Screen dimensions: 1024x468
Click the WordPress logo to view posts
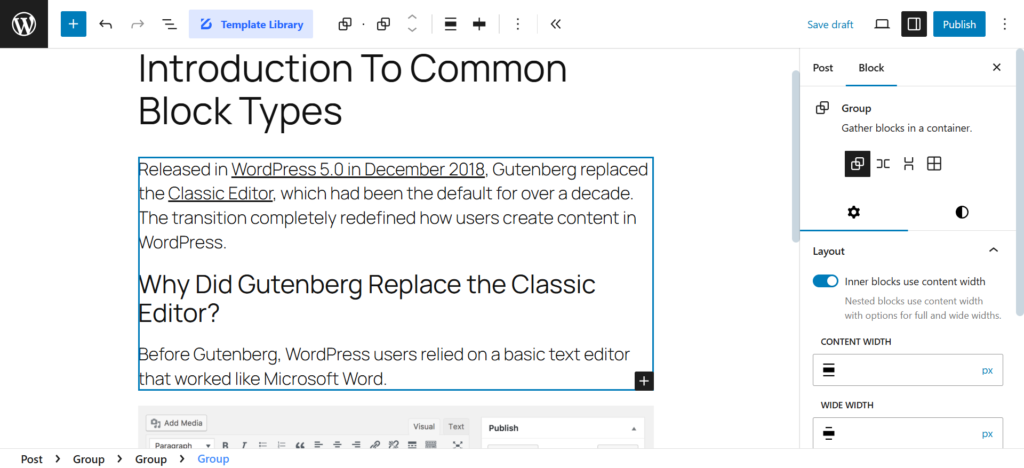point(24,24)
